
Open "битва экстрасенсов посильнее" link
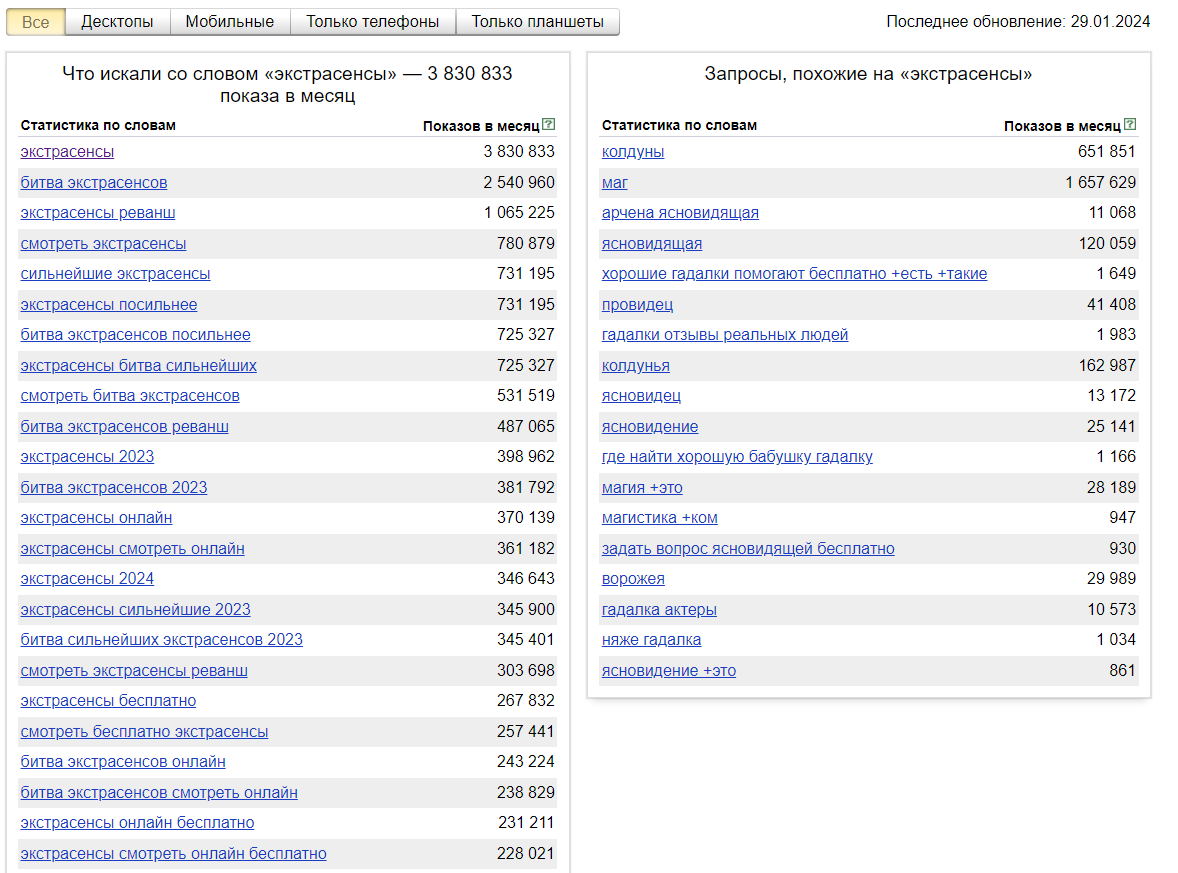(x=135, y=334)
